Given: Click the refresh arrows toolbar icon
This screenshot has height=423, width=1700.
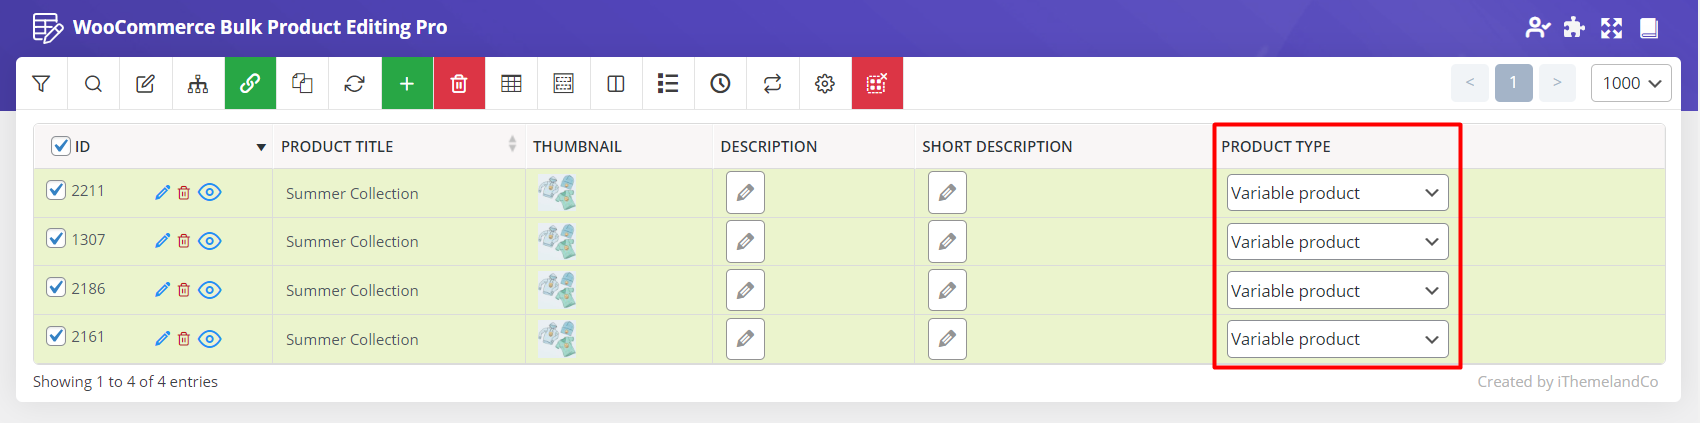Looking at the screenshot, I should point(354,84).
